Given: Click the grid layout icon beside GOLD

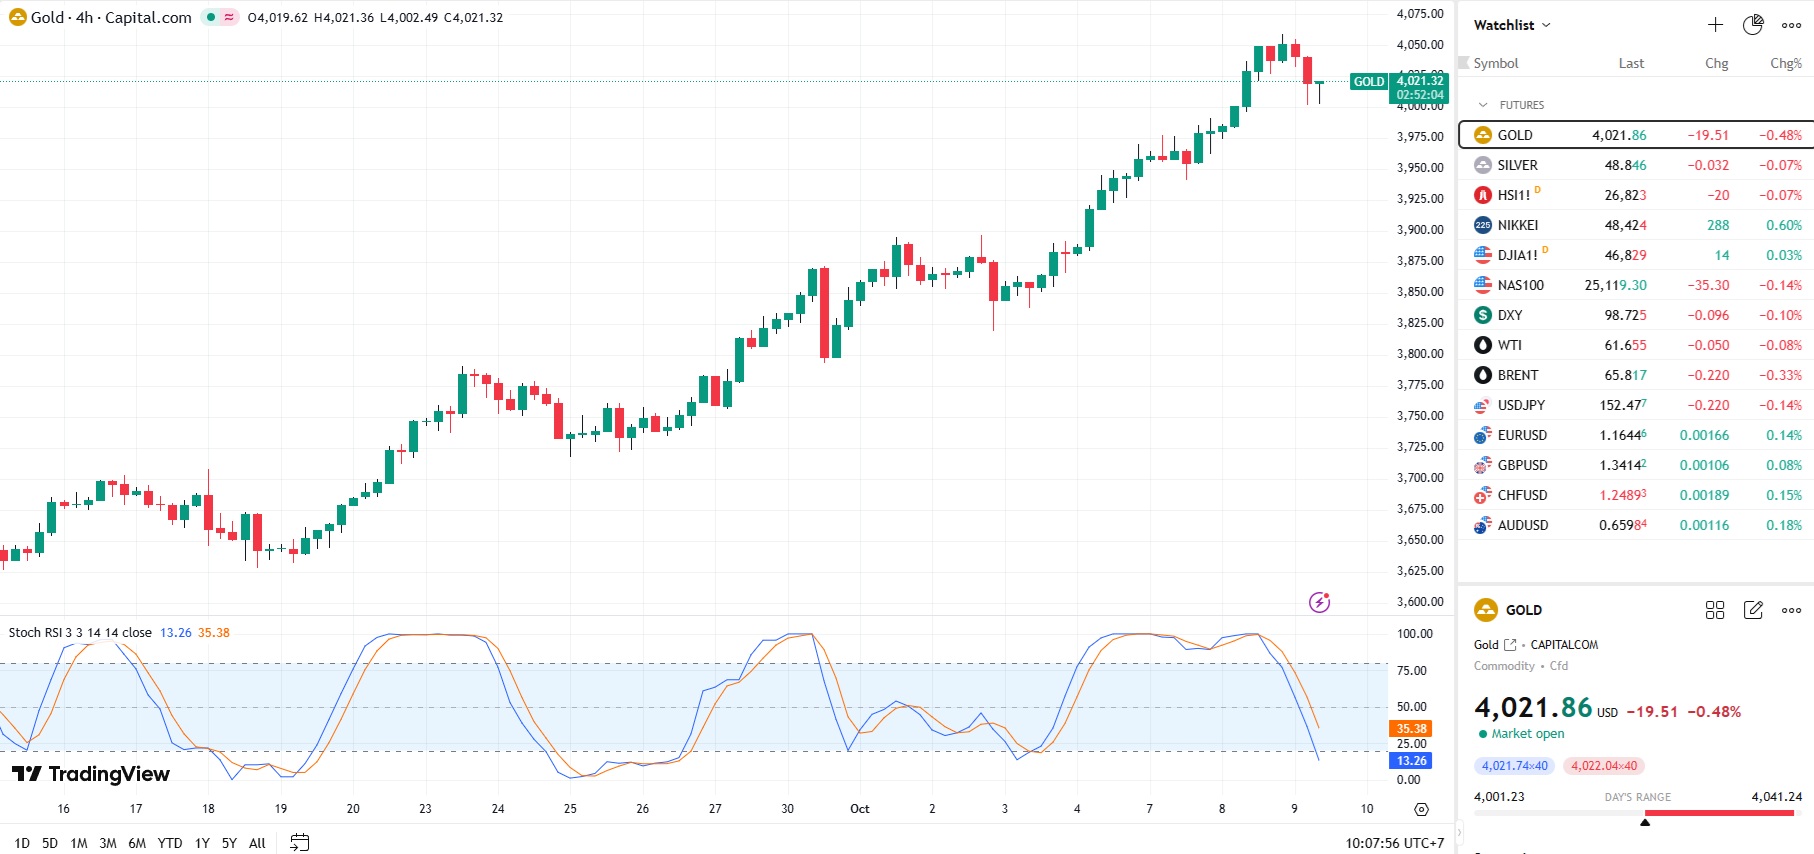Looking at the screenshot, I should click(1715, 610).
